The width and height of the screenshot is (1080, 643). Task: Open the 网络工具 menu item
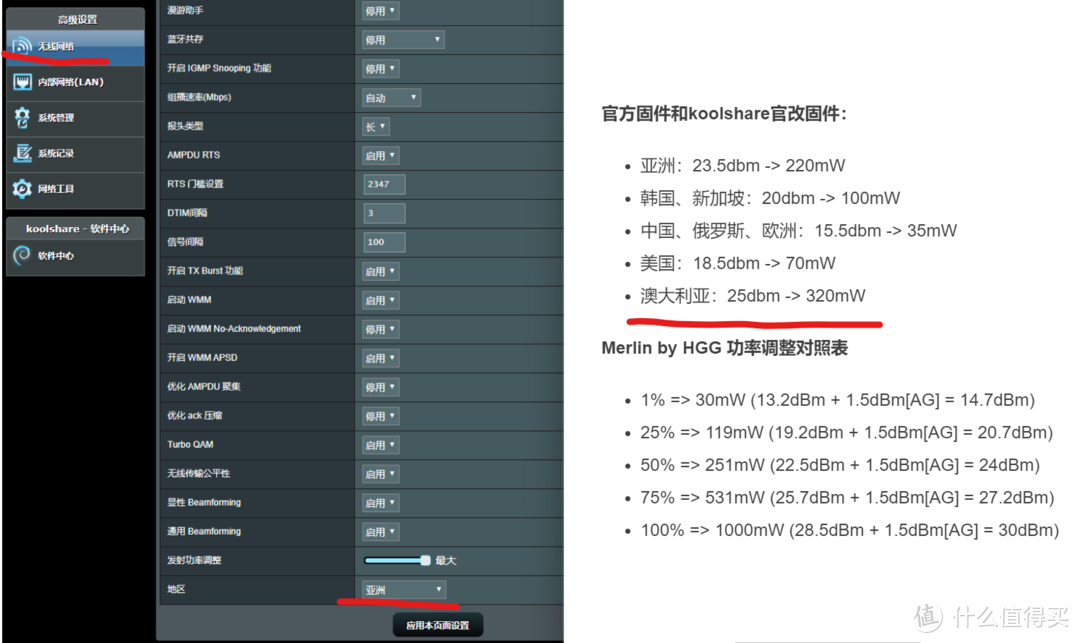pyautogui.click(x=76, y=189)
